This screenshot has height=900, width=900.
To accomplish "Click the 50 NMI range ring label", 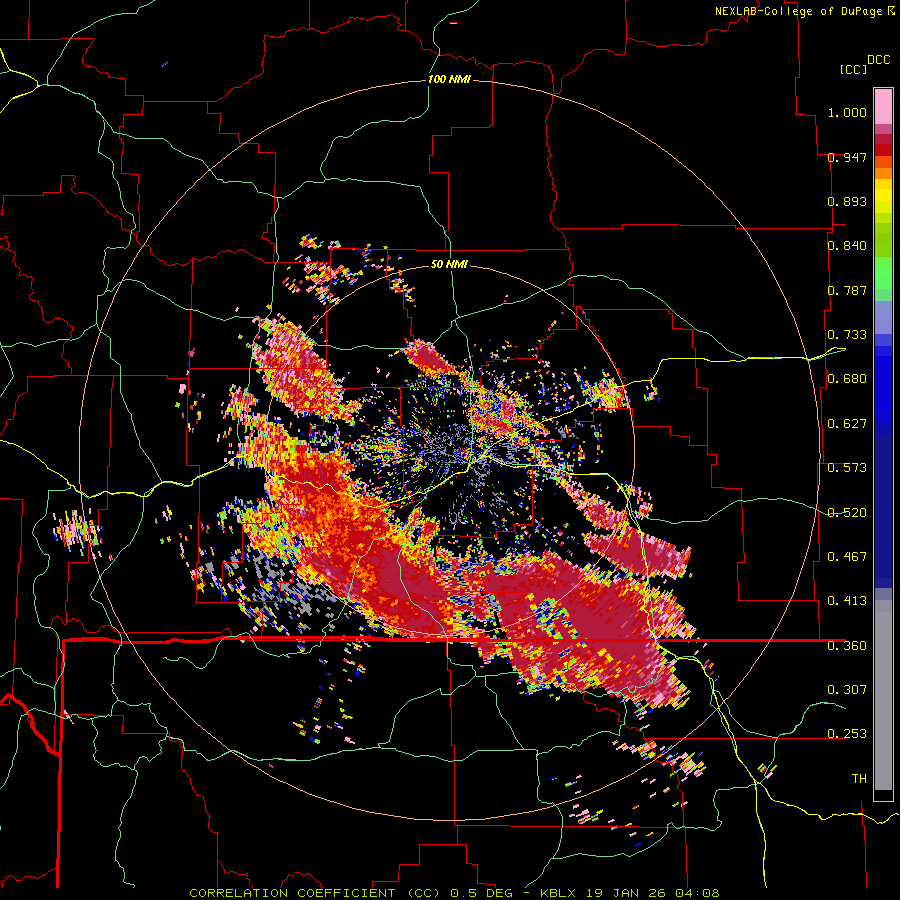I will (x=449, y=264).
